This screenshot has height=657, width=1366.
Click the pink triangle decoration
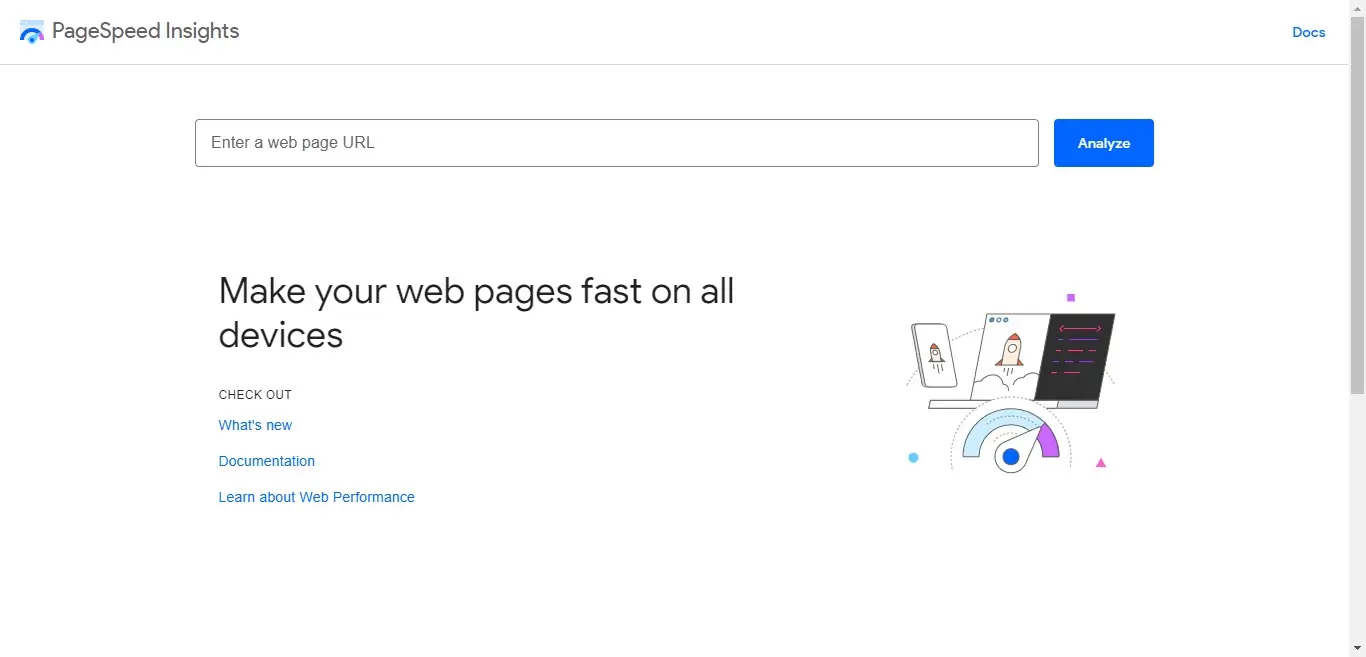[x=1101, y=463]
